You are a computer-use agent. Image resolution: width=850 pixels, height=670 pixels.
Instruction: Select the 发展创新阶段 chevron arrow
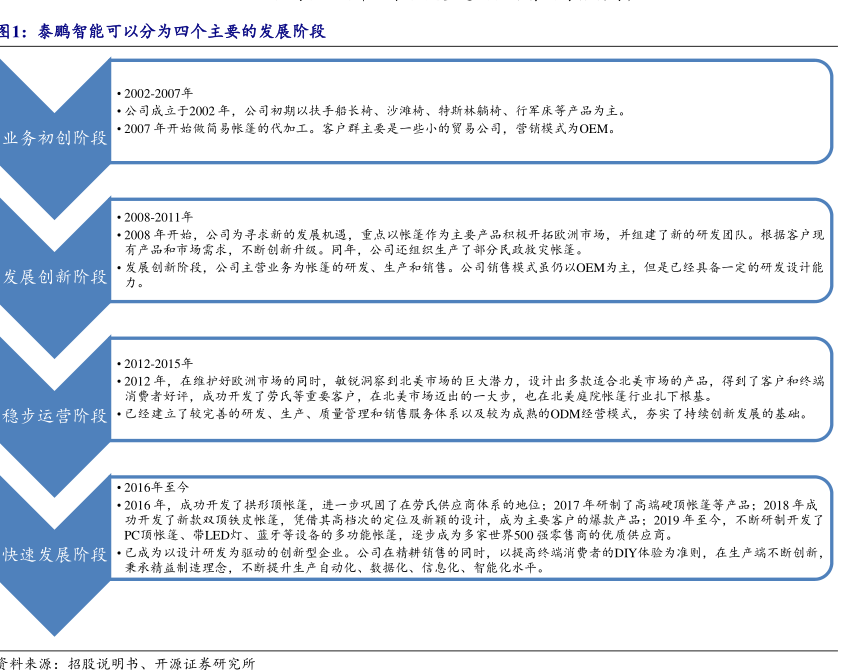tap(55, 276)
